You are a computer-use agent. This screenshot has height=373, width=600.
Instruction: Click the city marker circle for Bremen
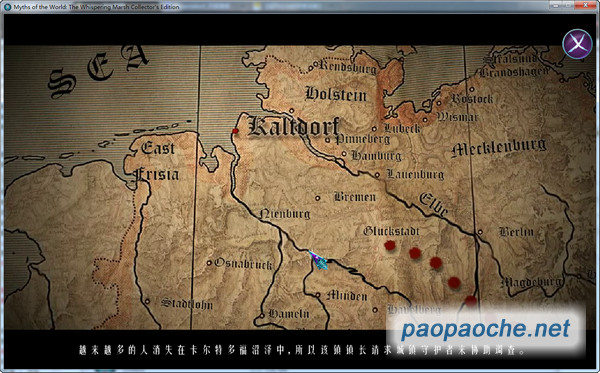[317, 198]
